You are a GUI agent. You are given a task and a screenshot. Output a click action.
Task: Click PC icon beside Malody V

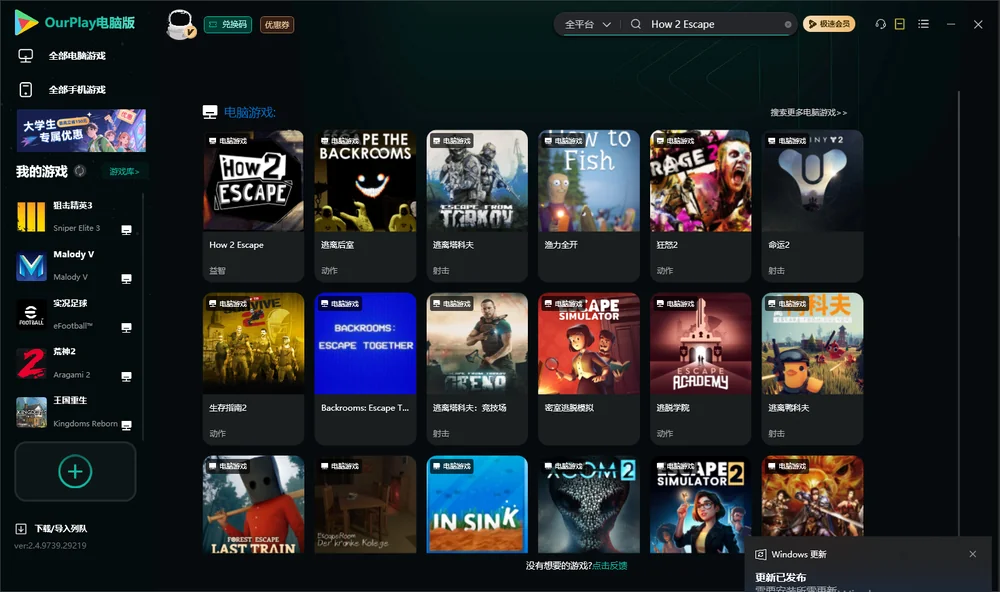[126, 279]
